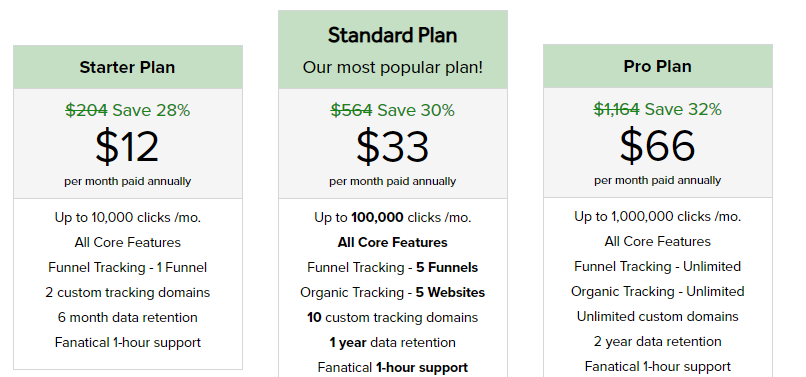Image resolution: width=806 pixels, height=377 pixels.
Task: Click 'Save 28%' on Starter Plan
Action: [152, 110]
